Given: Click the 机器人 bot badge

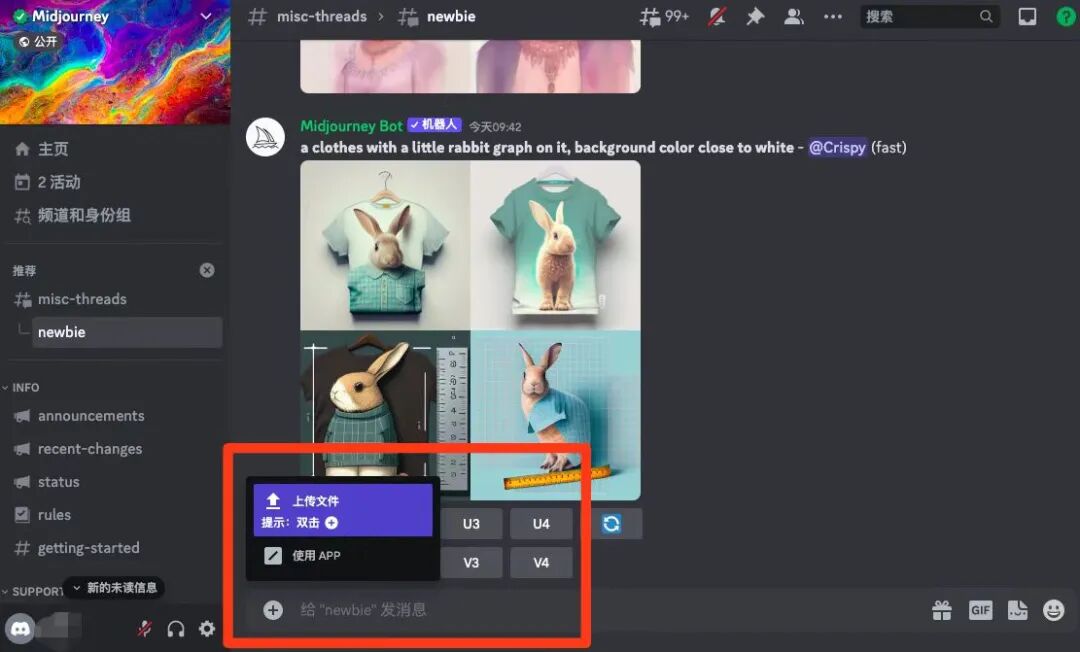Looking at the screenshot, I should pyautogui.click(x=434, y=125).
